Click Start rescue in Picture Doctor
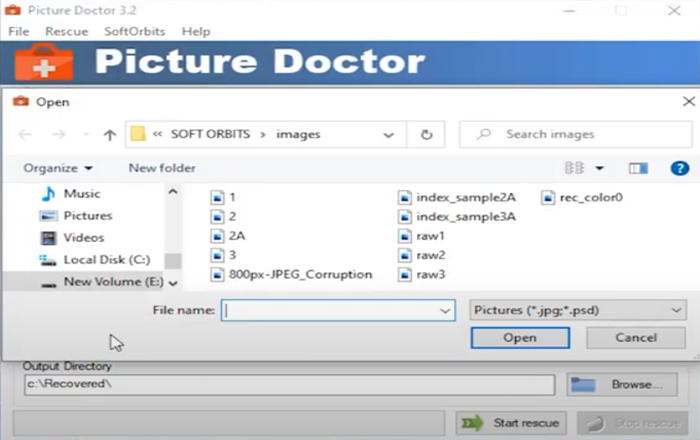Viewport: 700px width, 440px height. coord(511,423)
